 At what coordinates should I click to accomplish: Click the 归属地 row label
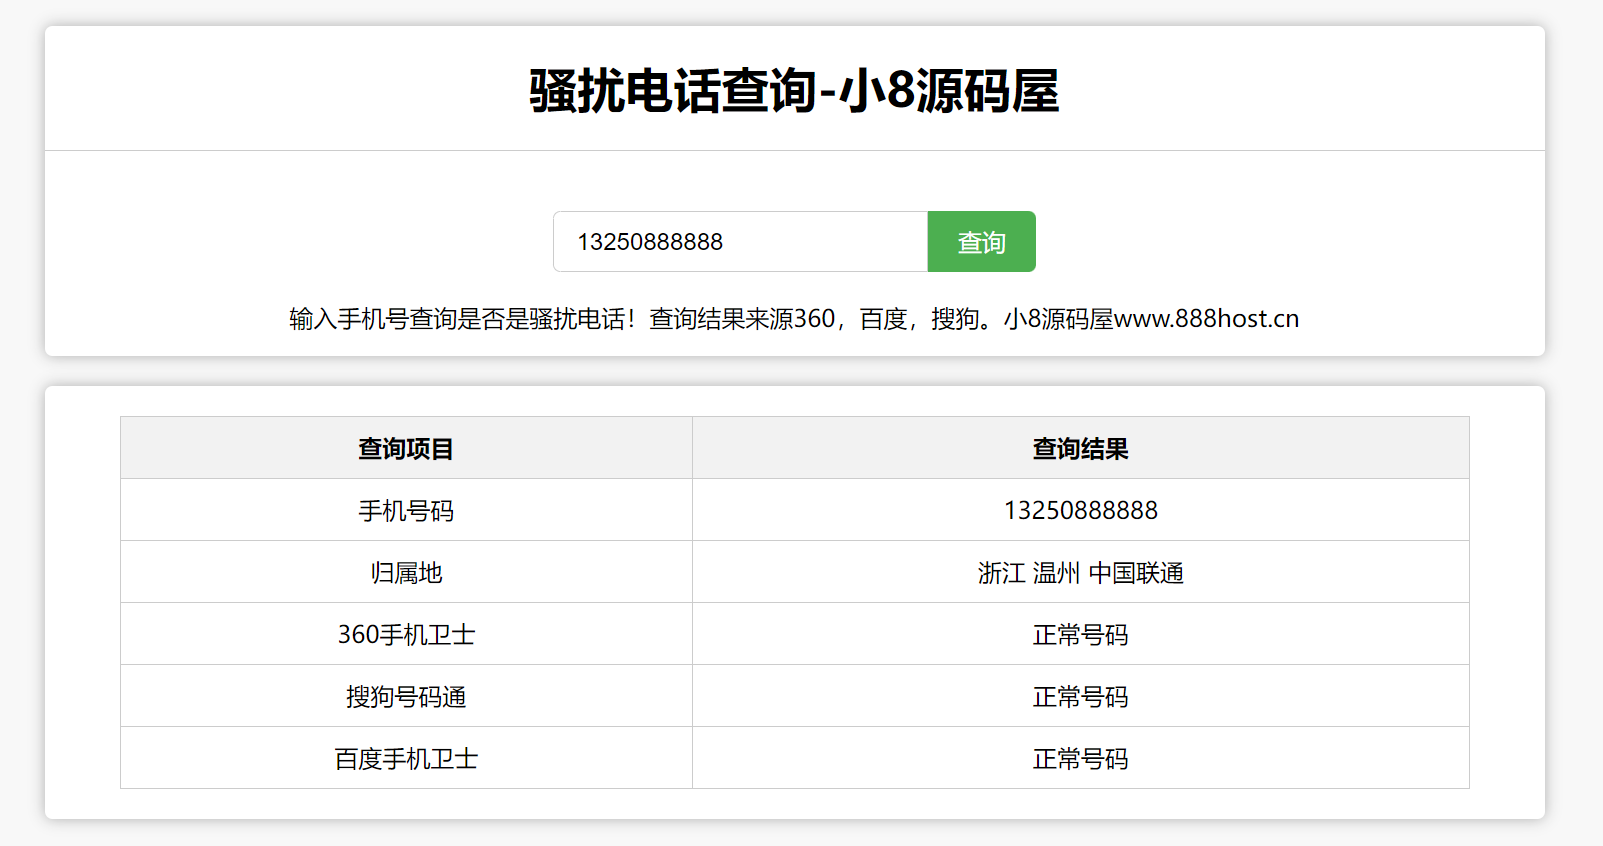[406, 572]
